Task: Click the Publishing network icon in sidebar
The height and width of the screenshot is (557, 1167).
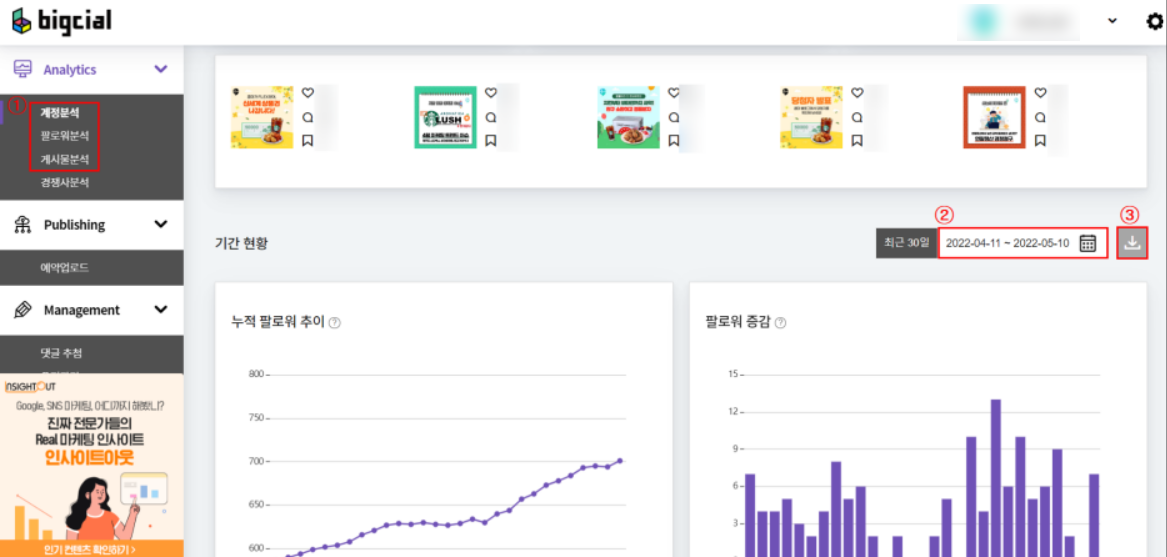Action: (x=23, y=224)
